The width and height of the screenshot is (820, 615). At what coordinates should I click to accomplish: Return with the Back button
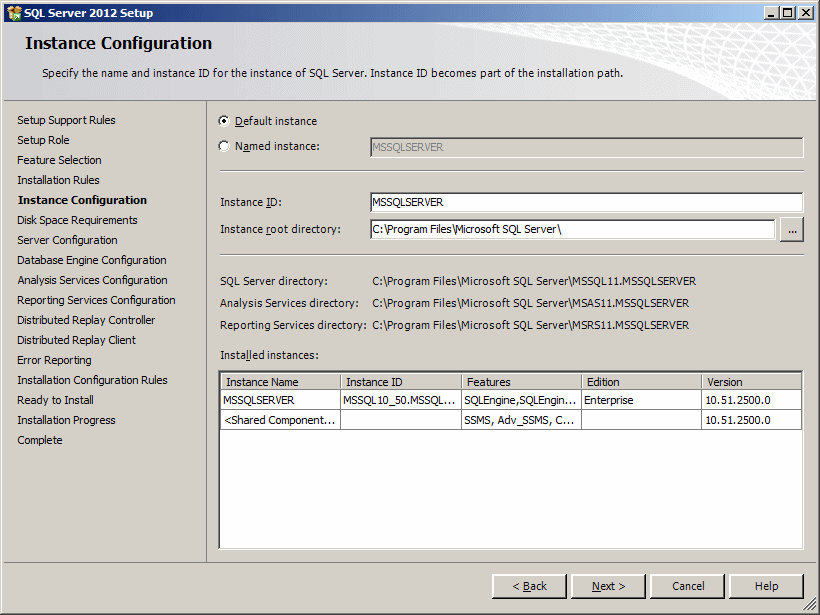click(529, 586)
